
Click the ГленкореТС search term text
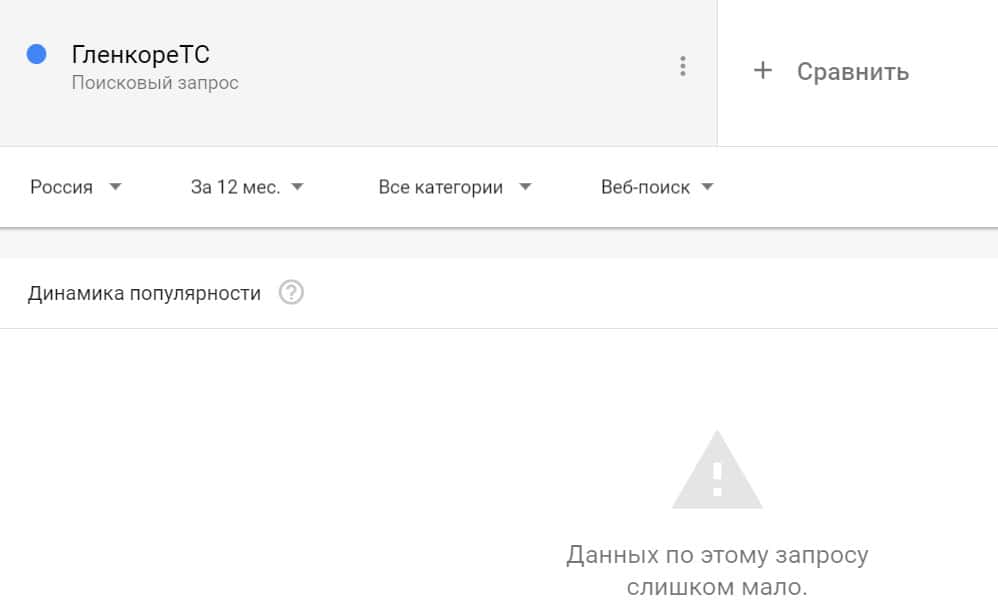(141, 54)
